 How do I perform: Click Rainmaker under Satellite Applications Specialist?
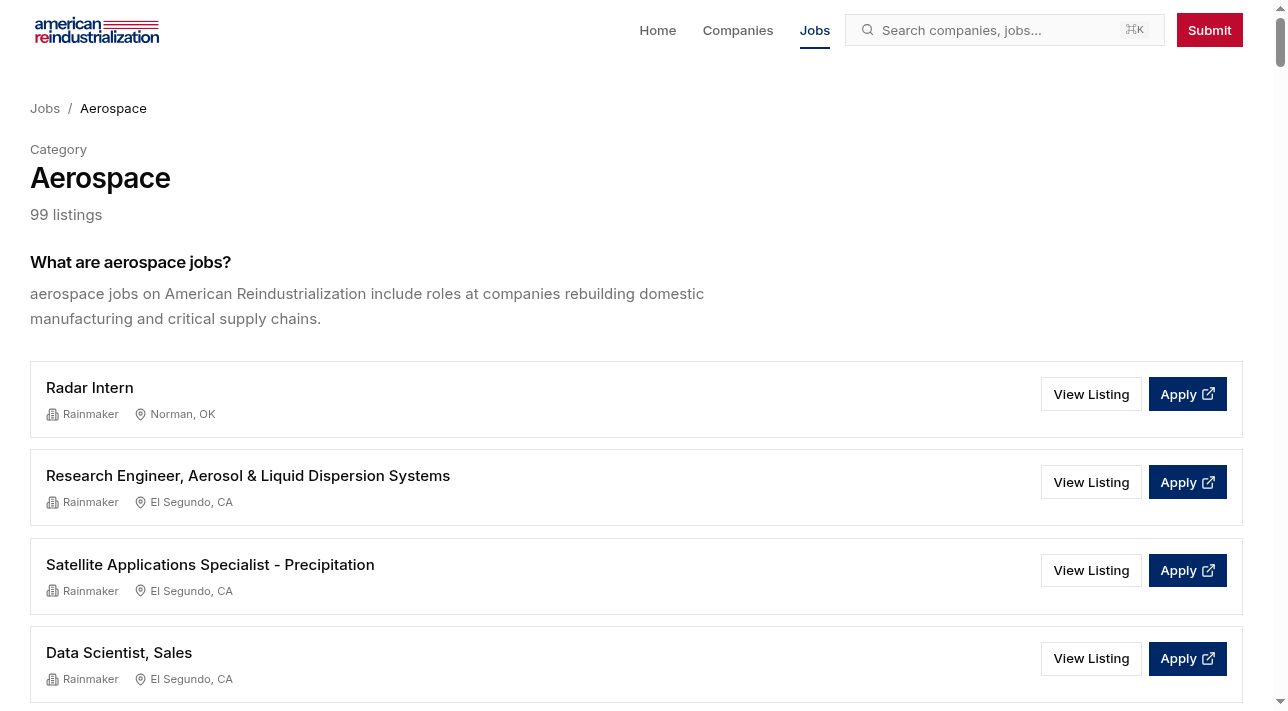pos(91,591)
